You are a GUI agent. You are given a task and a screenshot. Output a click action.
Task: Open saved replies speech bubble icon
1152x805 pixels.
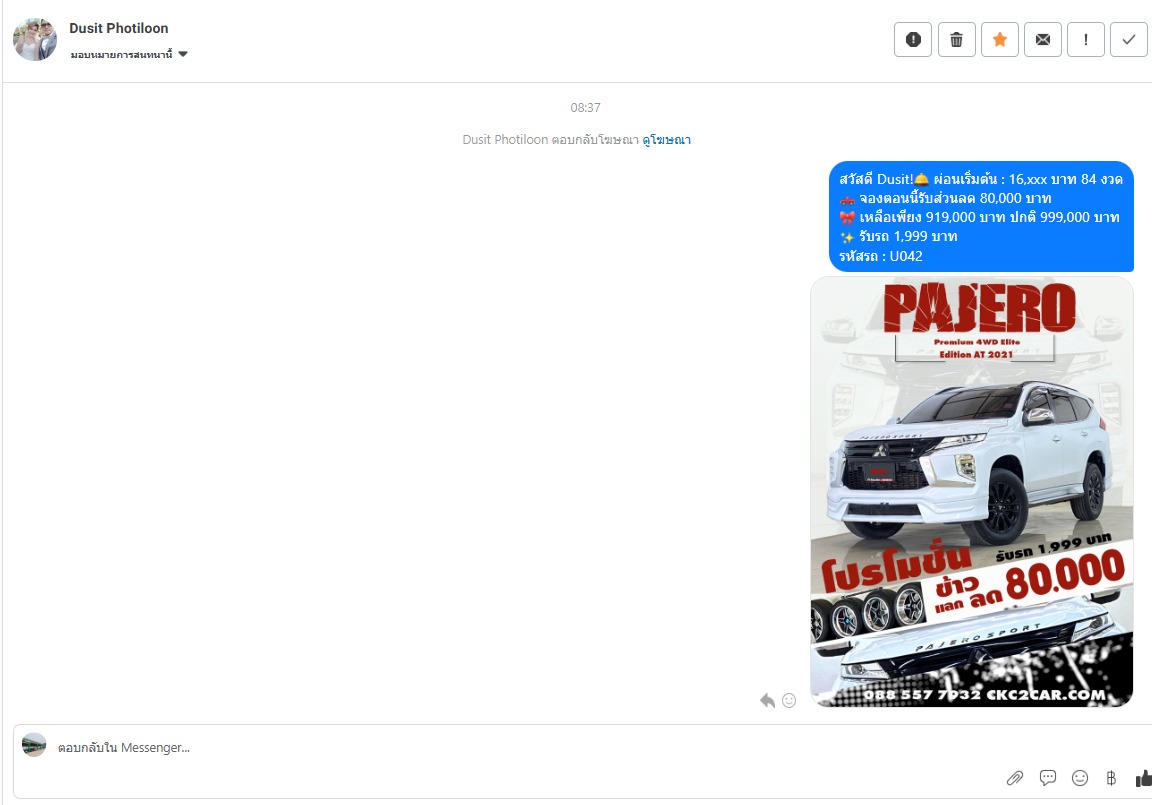tap(1048, 778)
